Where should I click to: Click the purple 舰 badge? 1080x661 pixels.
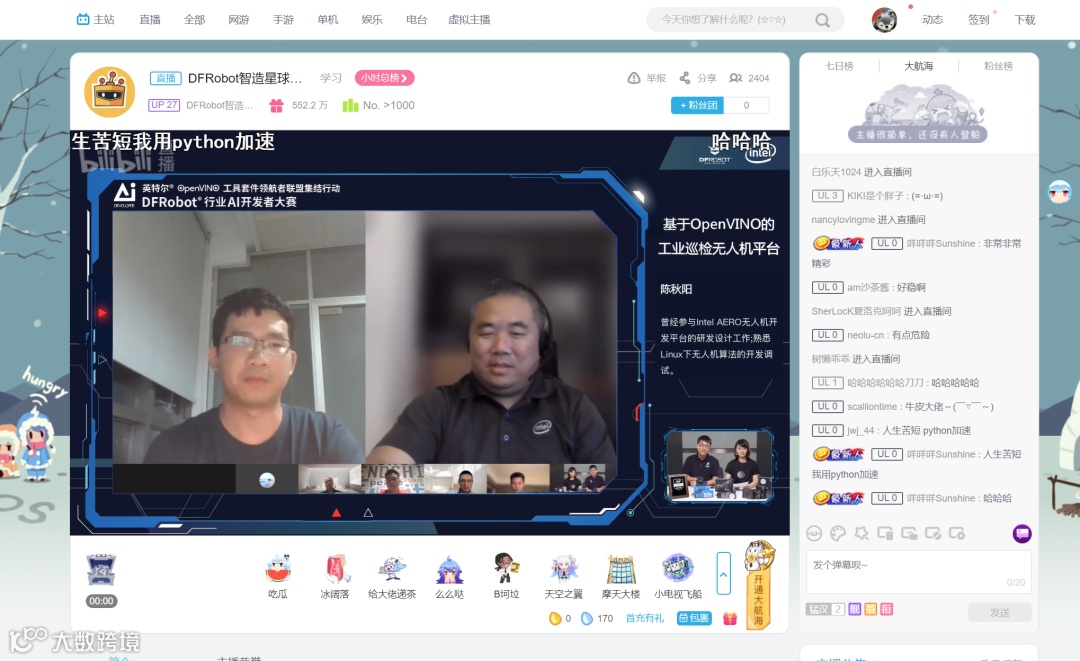tap(855, 609)
